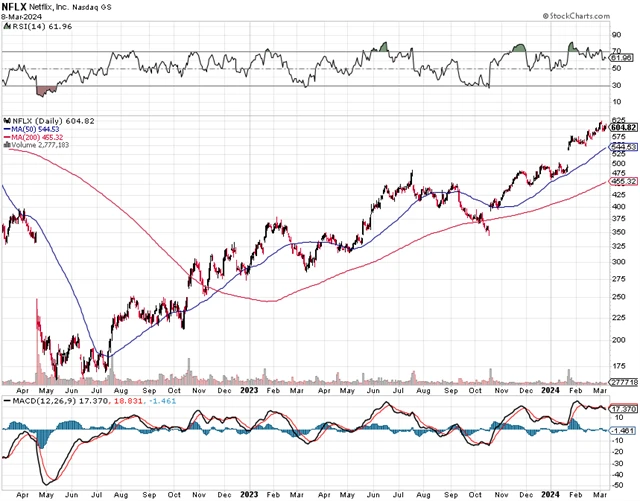This screenshot has height=501, width=640.
Task: Click the RSI 61.96 value tag
Action: click(x=622, y=58)
